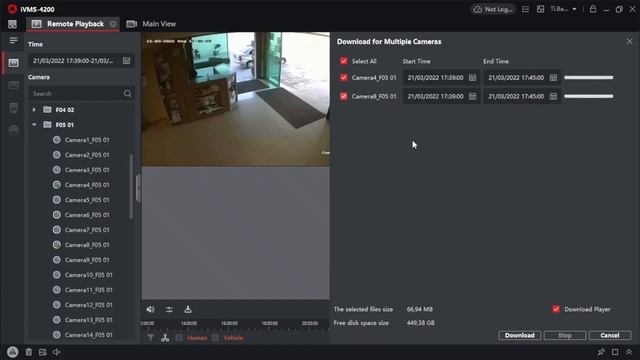The image size is (640, 360).
Task: Open the playback settings sliders icon
Action: pyautogui.click(x=169, y=309)
